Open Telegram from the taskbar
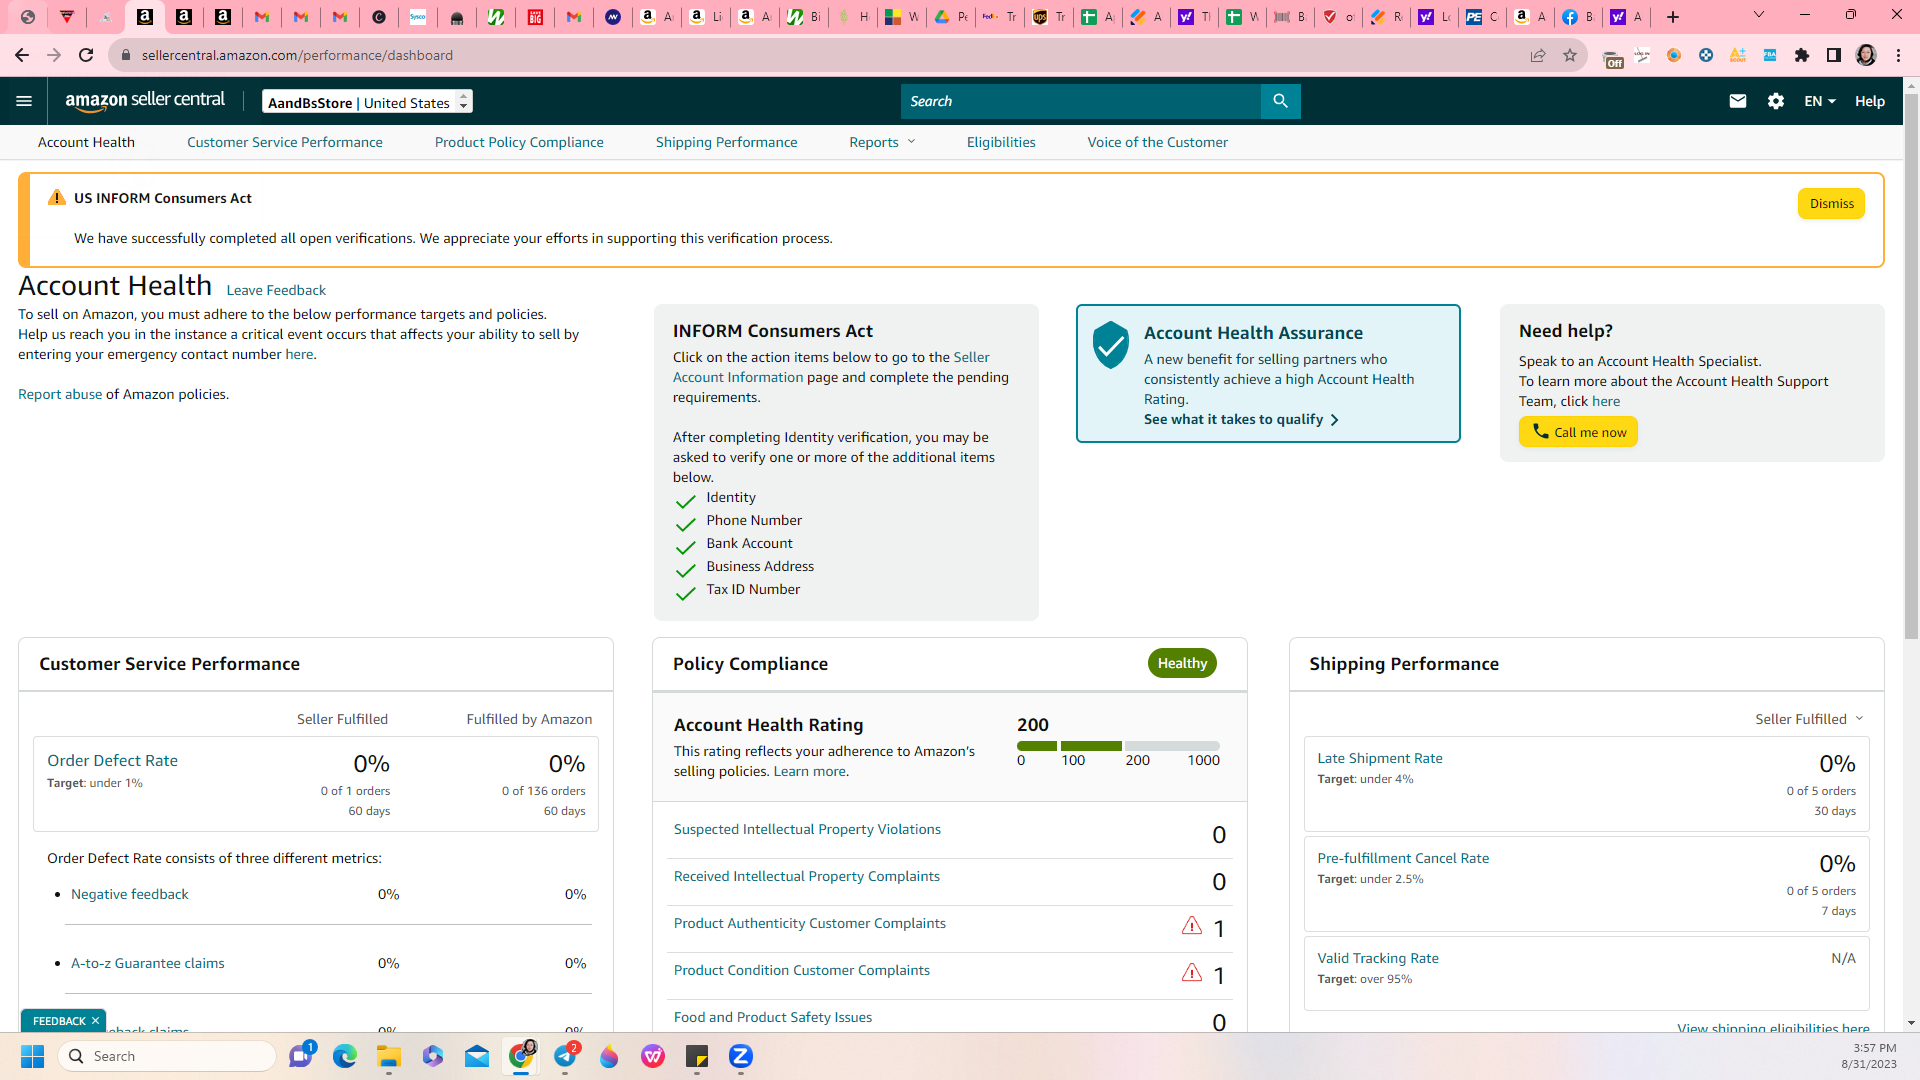Viewport: 1920px width, 1080px height. 565,1056
